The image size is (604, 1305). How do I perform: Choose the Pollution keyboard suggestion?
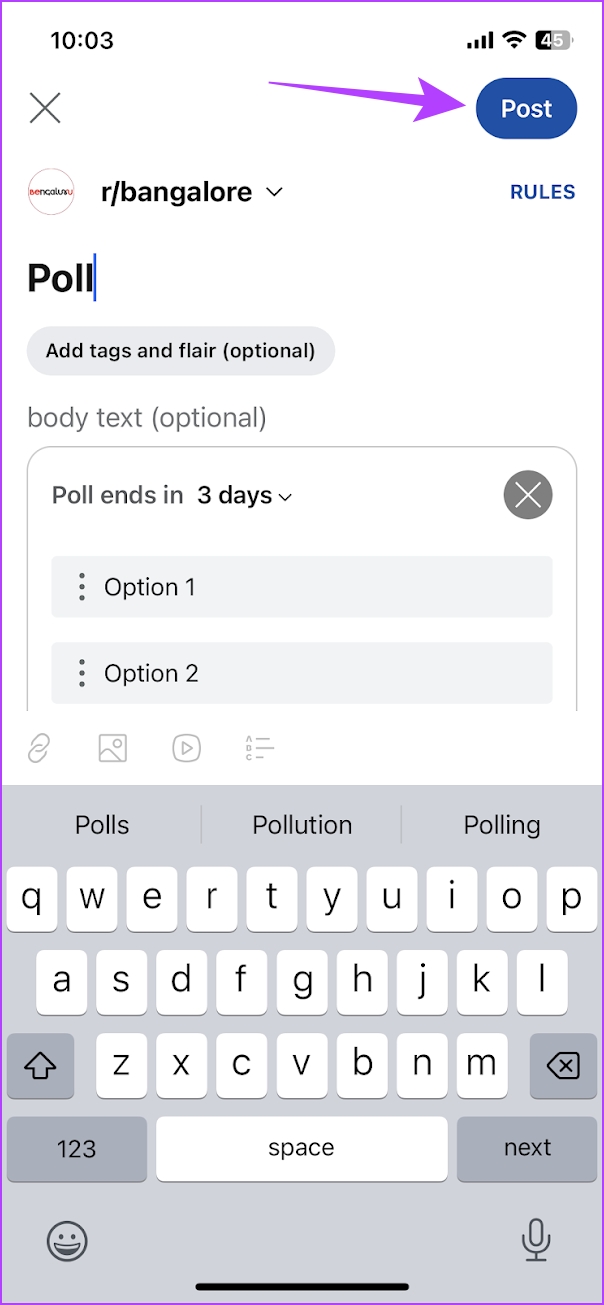302,825
